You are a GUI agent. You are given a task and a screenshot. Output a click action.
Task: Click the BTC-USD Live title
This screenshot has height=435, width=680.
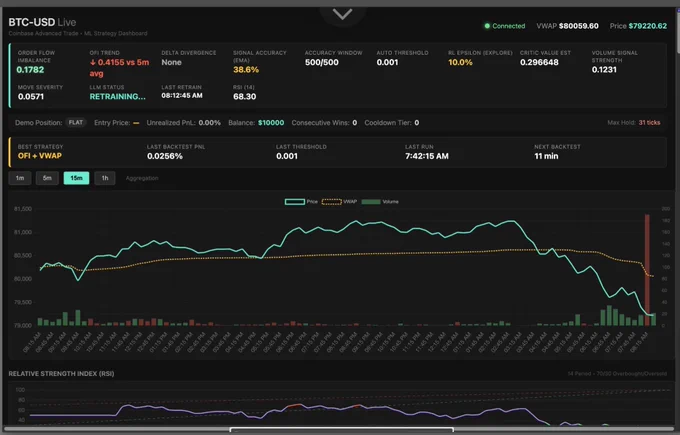pyautogui.click(x=42, y=22)
